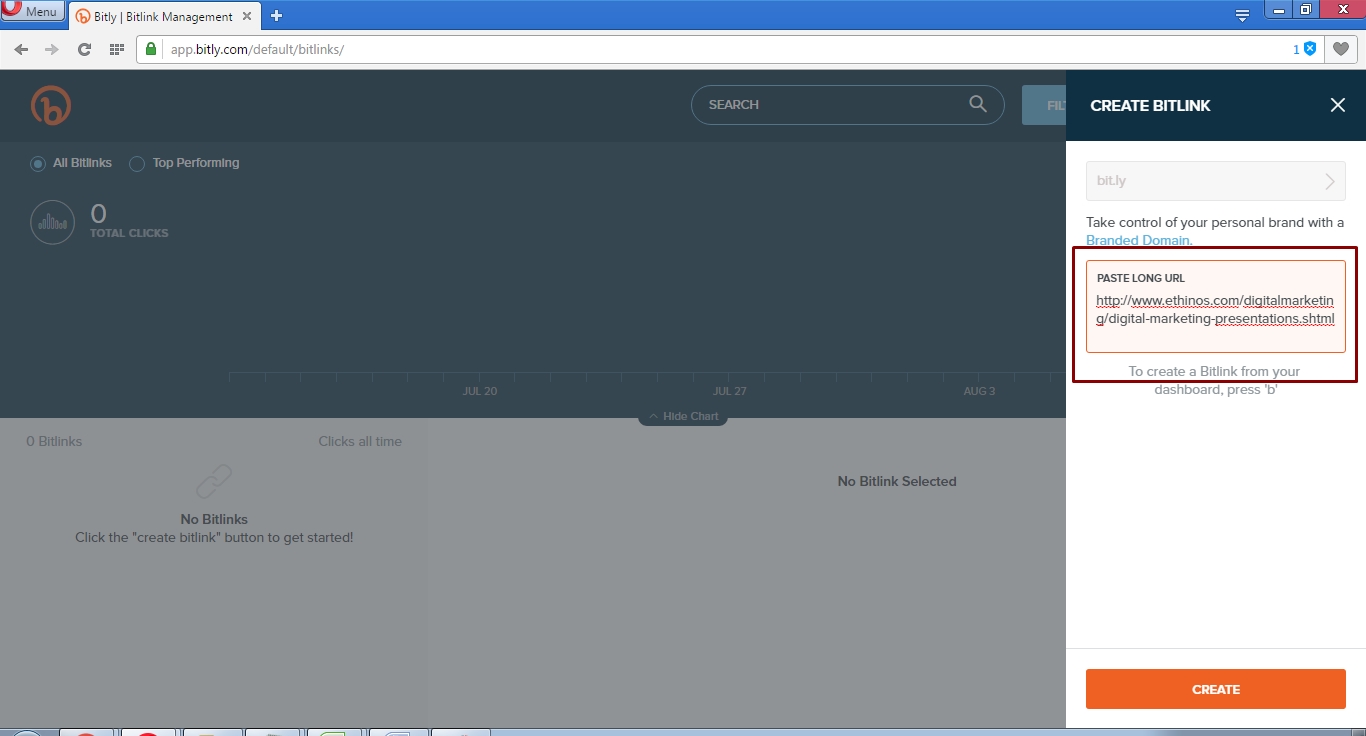Reload the page with refresh icon
The width and height of the screenshot is (1366, 736).
(84, 49)
